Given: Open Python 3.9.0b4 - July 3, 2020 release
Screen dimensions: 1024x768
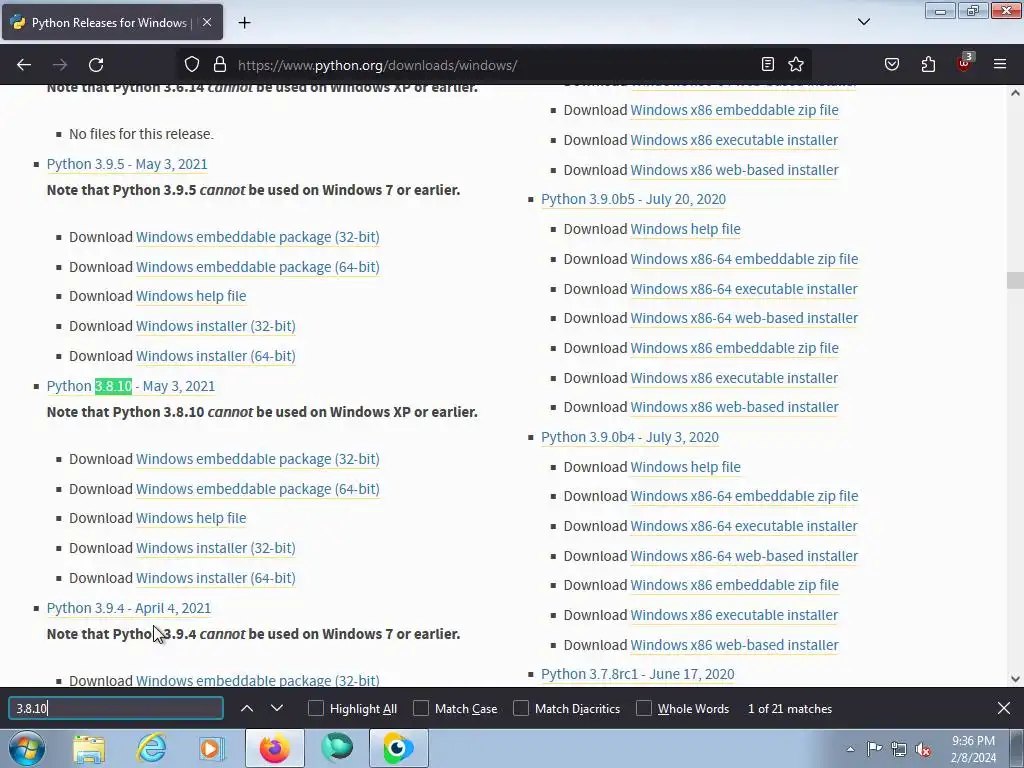Looking at the screenshot, I should pos(630,437).
